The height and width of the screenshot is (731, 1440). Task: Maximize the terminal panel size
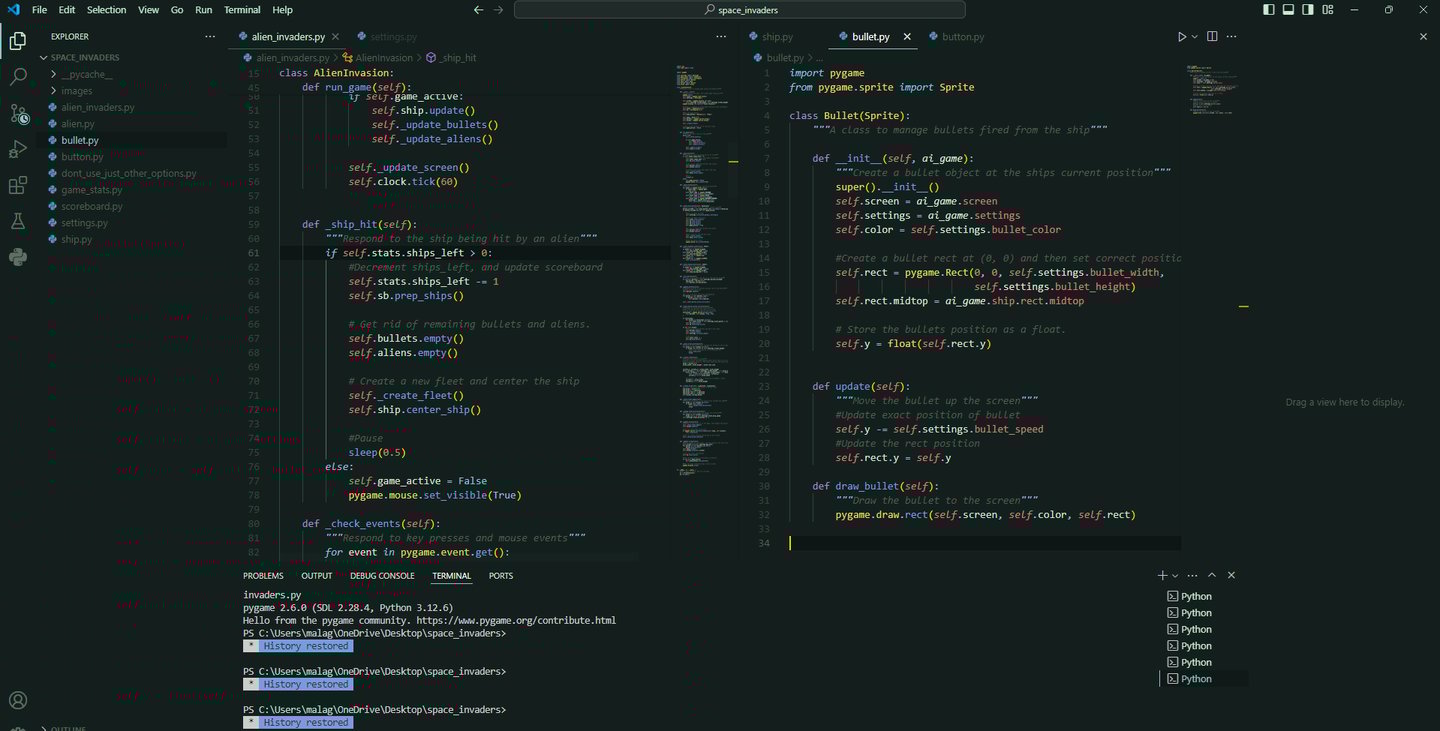[x=1212, y=576]
